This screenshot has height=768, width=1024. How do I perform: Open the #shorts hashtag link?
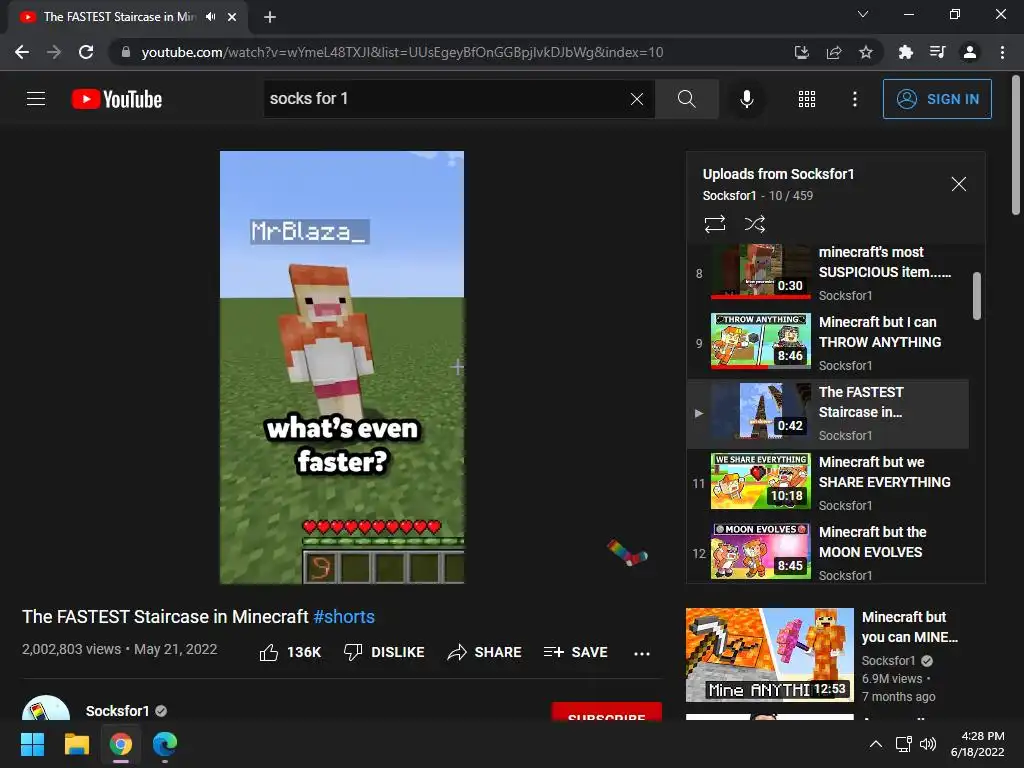click(x=344, y=616)
